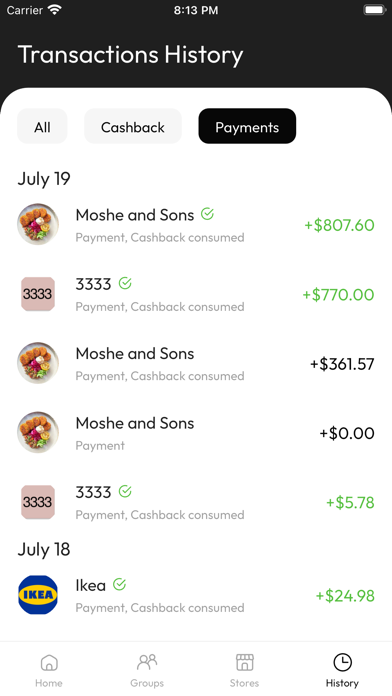Switch to the Cashback filter

click(133, 127)
